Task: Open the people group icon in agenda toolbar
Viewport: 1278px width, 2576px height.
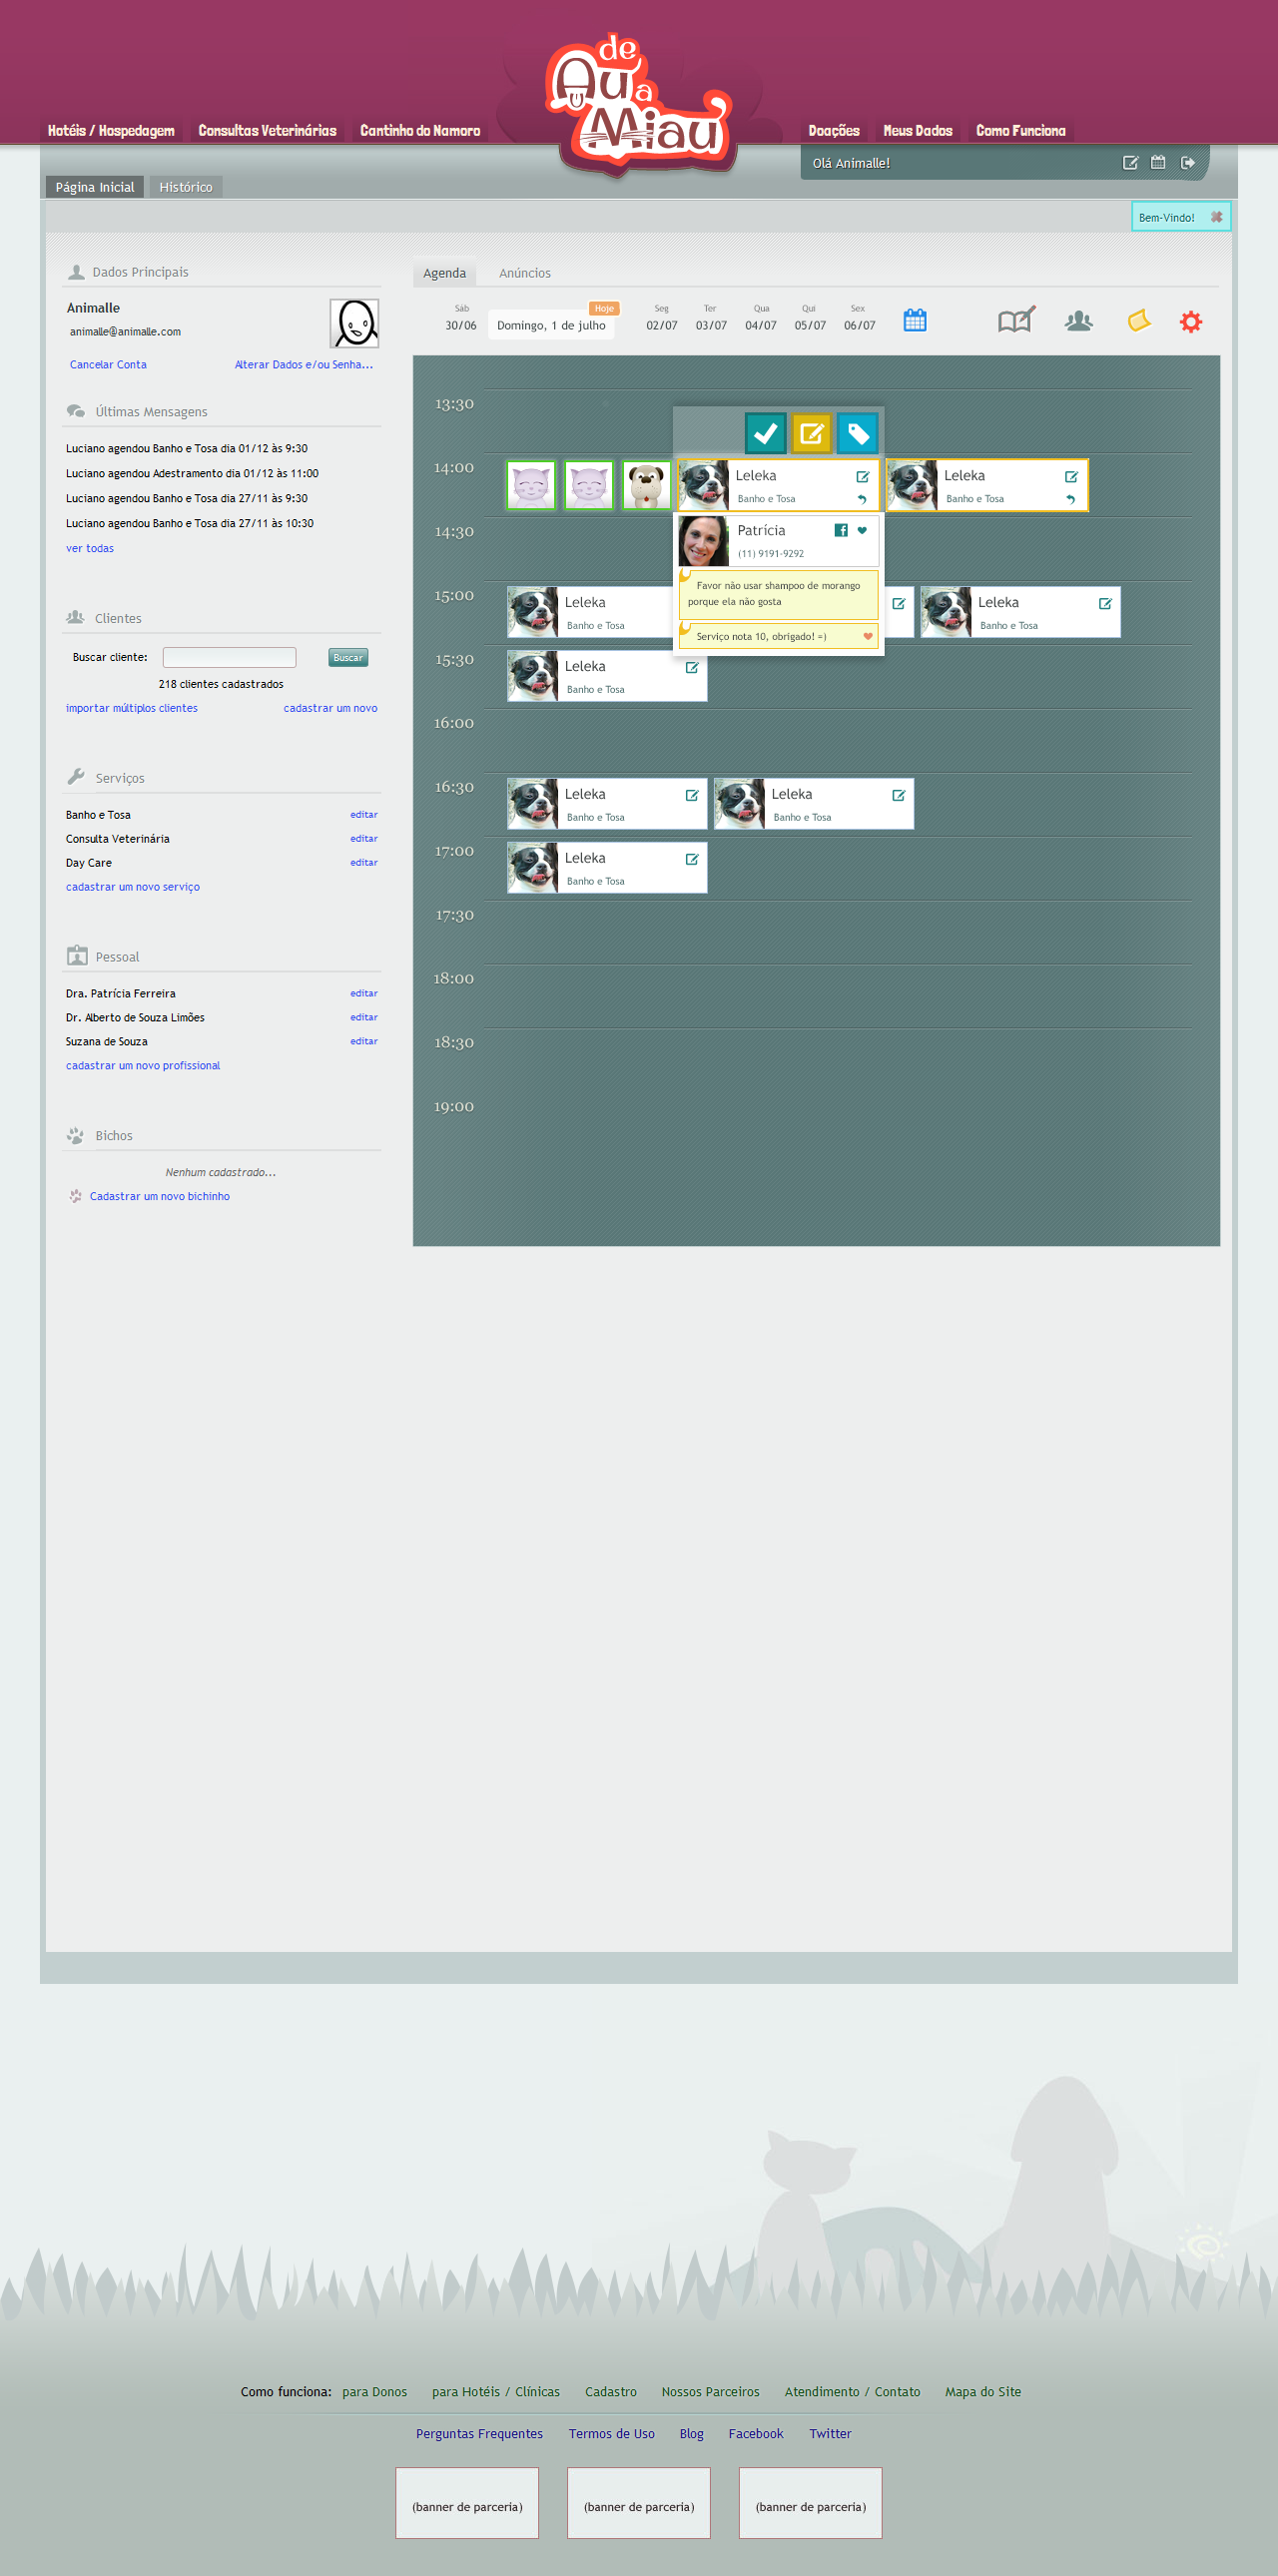Action: [x=1078, y=321]
